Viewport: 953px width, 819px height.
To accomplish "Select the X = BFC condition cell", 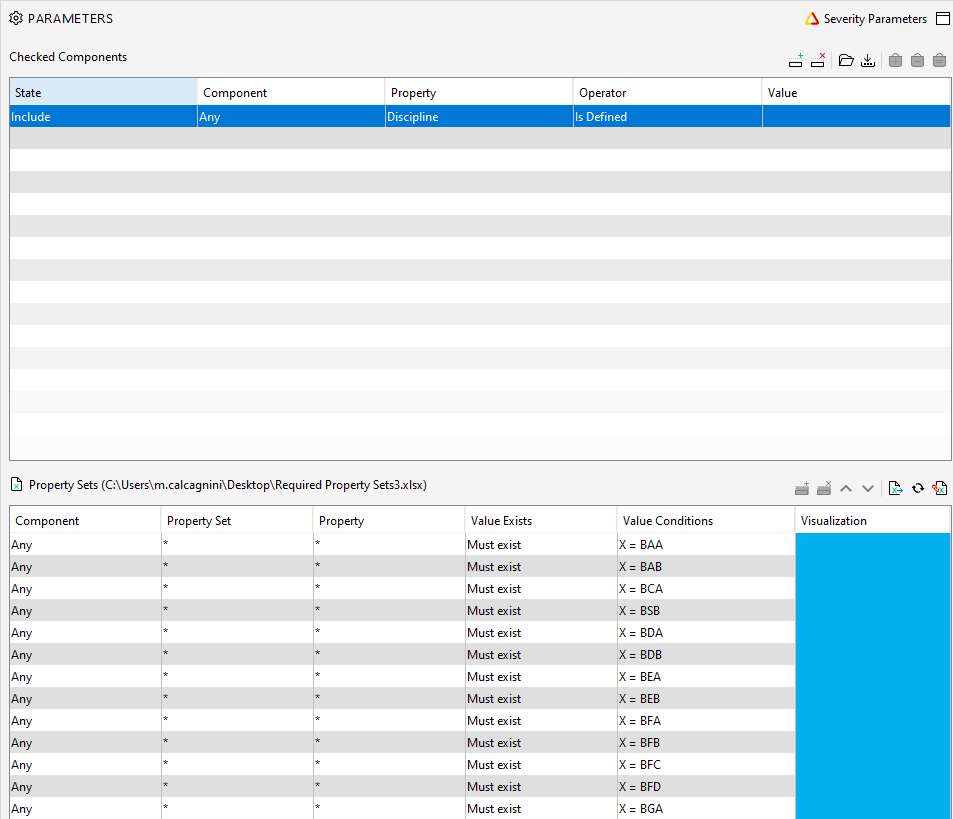I will coord(706,764).
